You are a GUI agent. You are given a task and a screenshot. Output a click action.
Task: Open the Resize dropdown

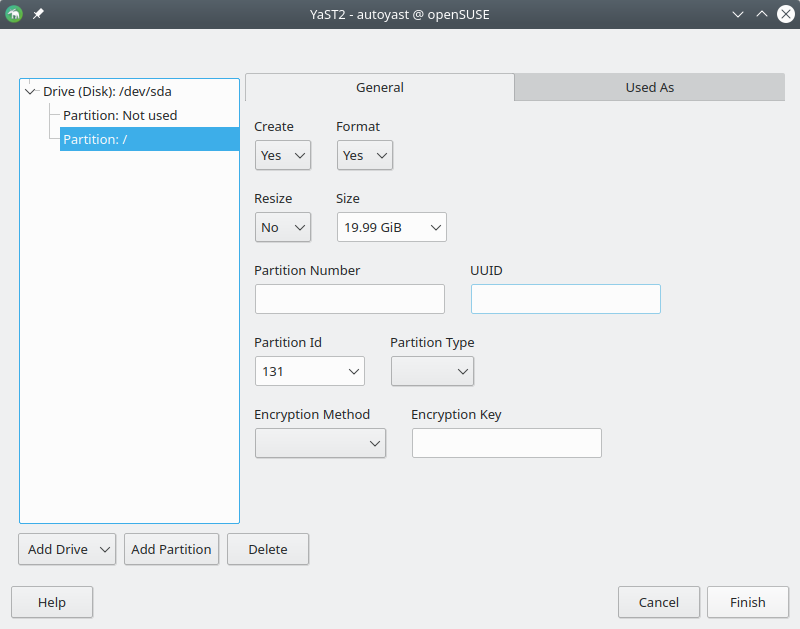coord(283,227)
